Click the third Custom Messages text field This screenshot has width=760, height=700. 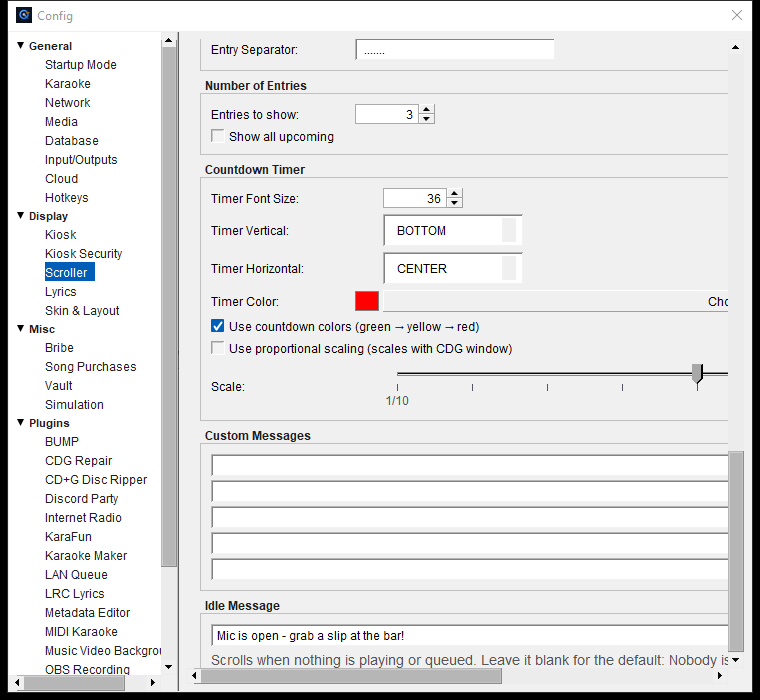[470, 517]
